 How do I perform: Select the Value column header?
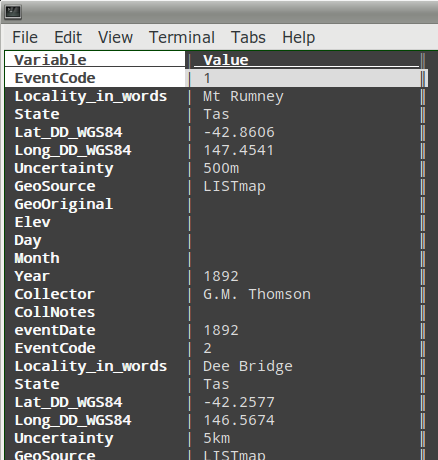point(226,60)
